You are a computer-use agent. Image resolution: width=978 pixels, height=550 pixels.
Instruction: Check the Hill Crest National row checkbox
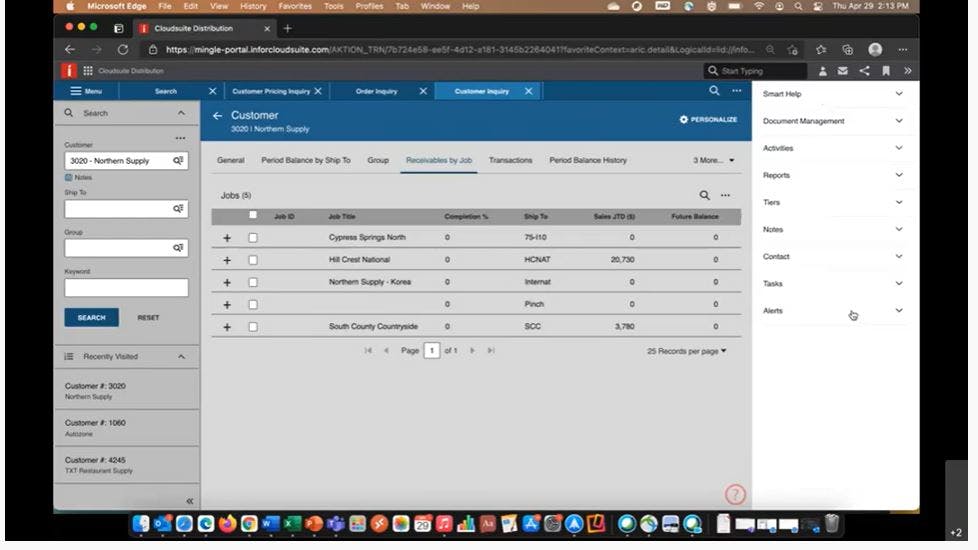[253, 260]
